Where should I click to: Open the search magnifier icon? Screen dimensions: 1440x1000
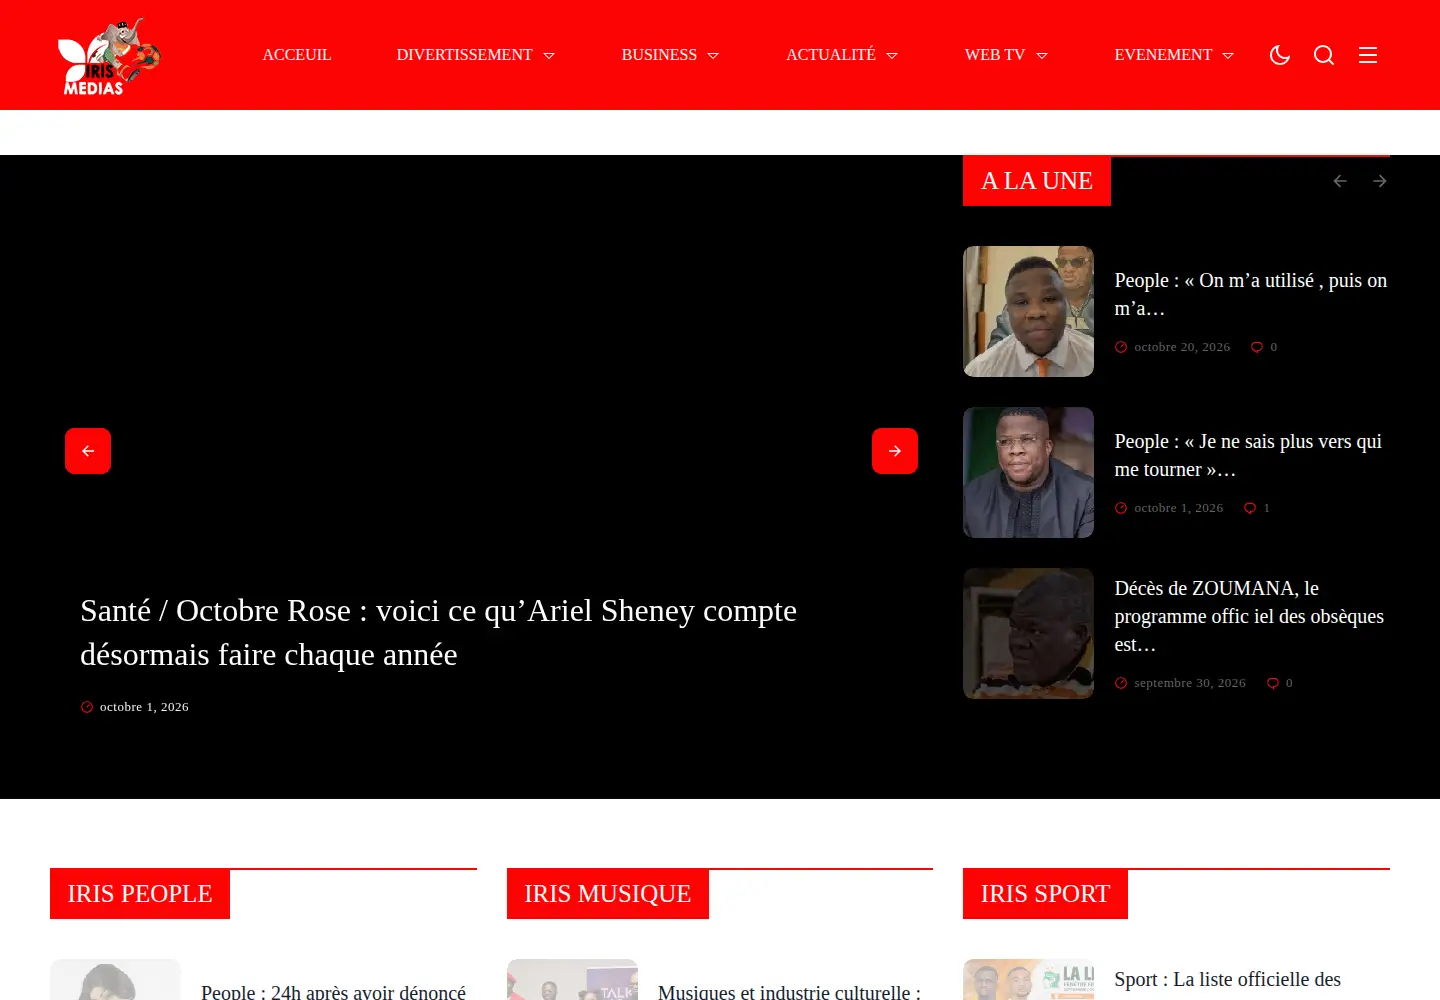pyautogui.click(x=1324, y=55)
